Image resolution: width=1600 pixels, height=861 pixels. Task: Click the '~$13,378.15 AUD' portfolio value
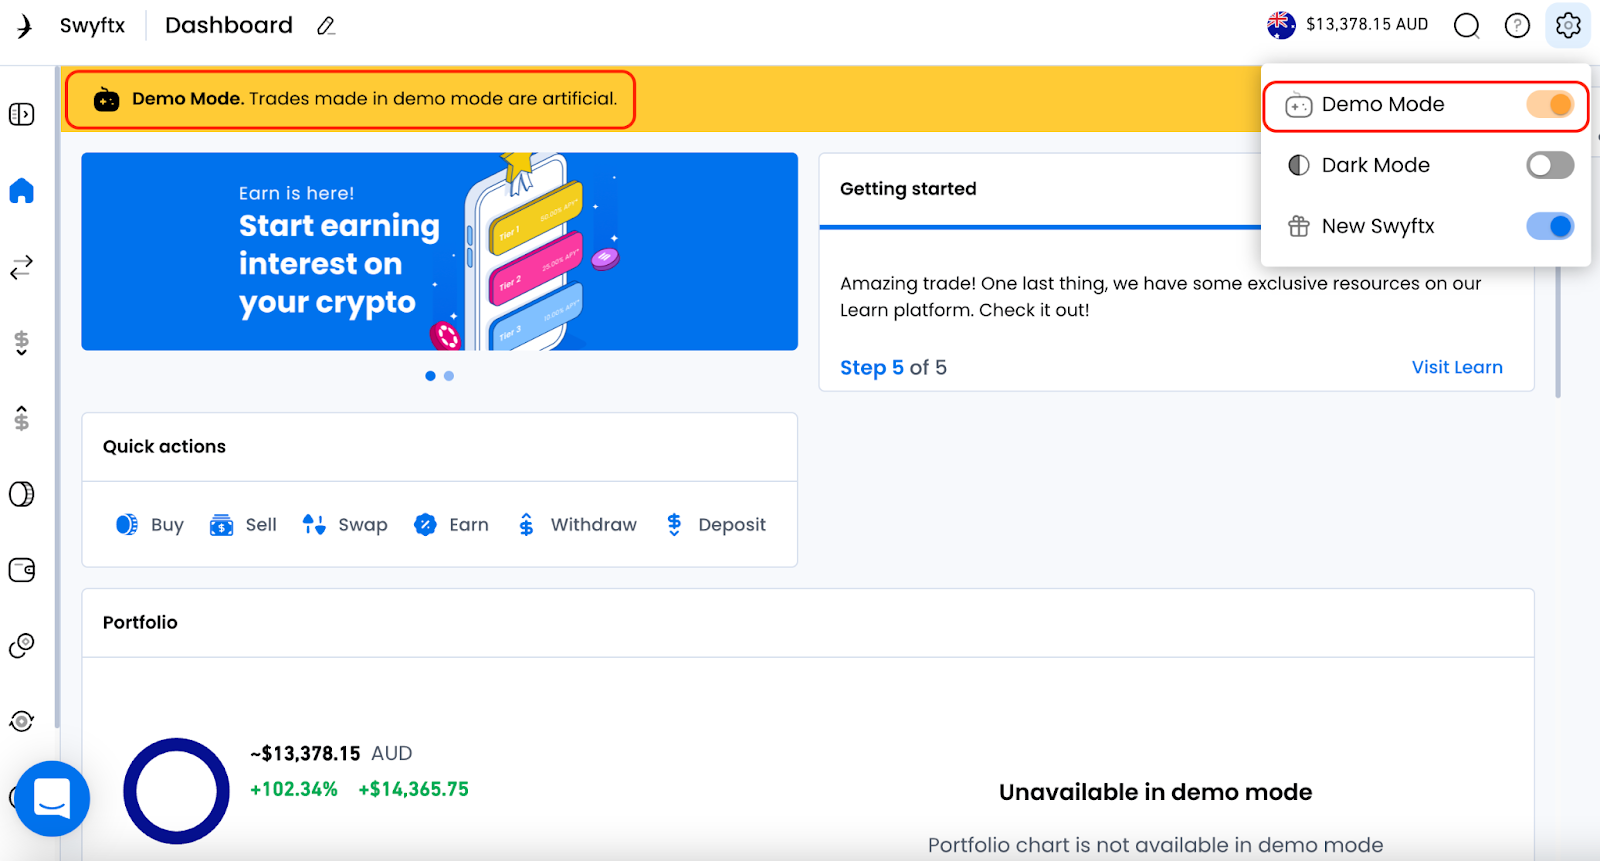pyautogui.click(x=331, y=754)
